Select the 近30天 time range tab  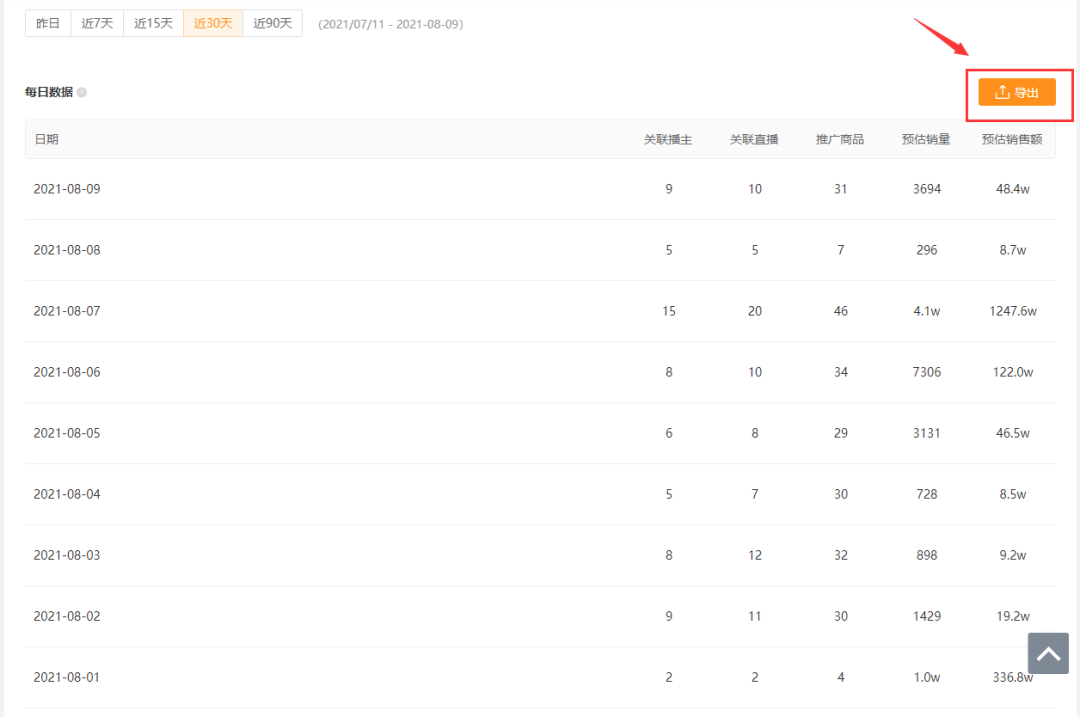(x=213, y=23)
